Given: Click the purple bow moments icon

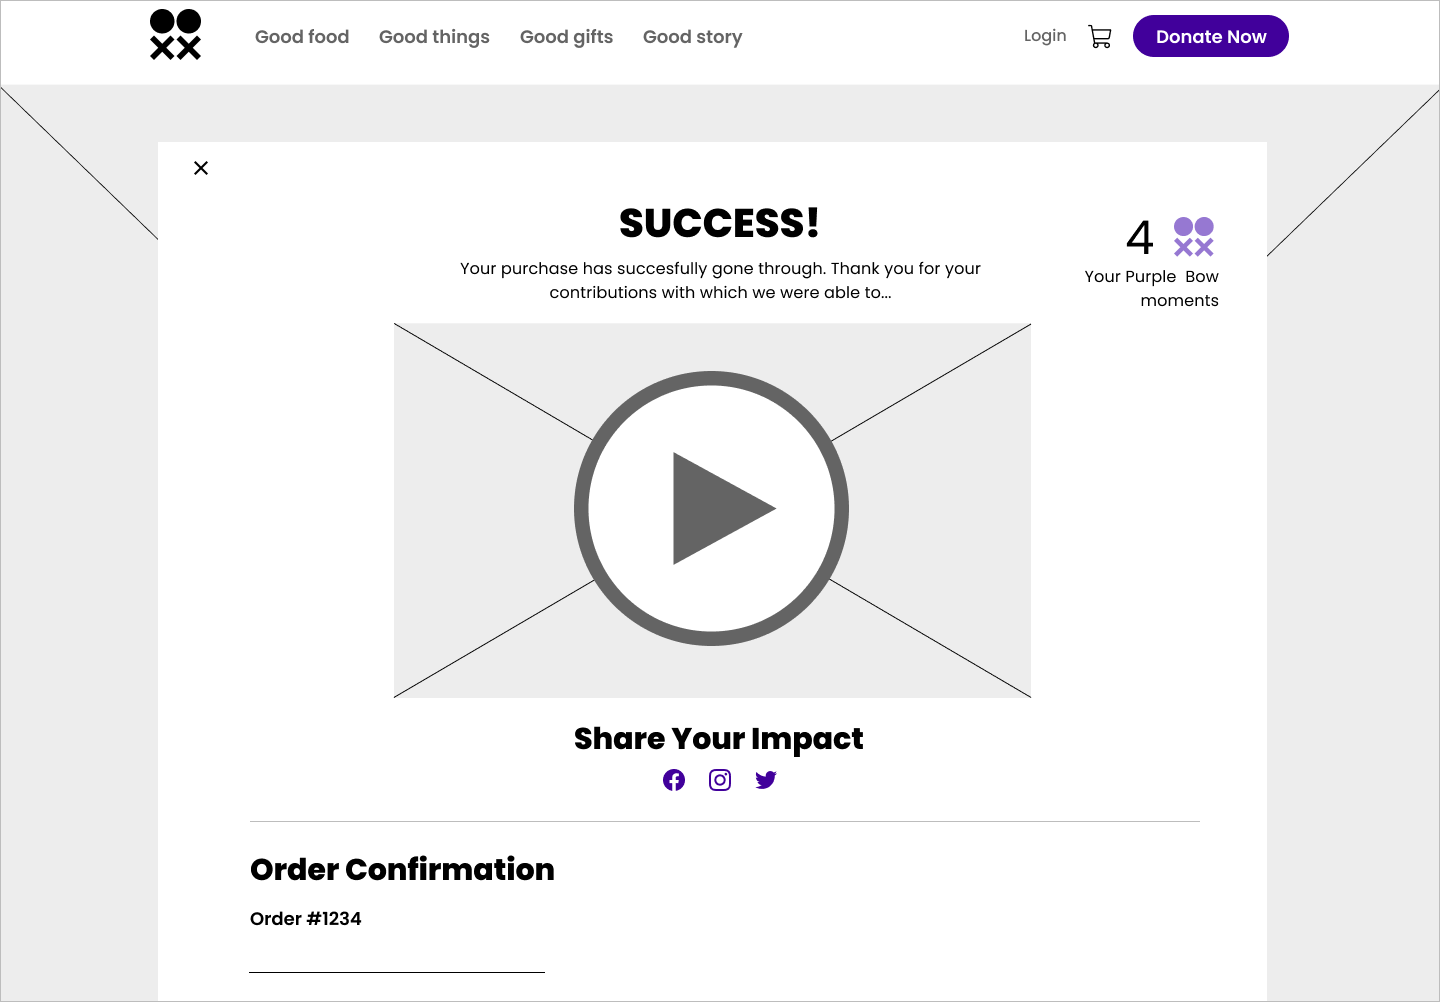Looking at the screenshot, I should 1193,237.
